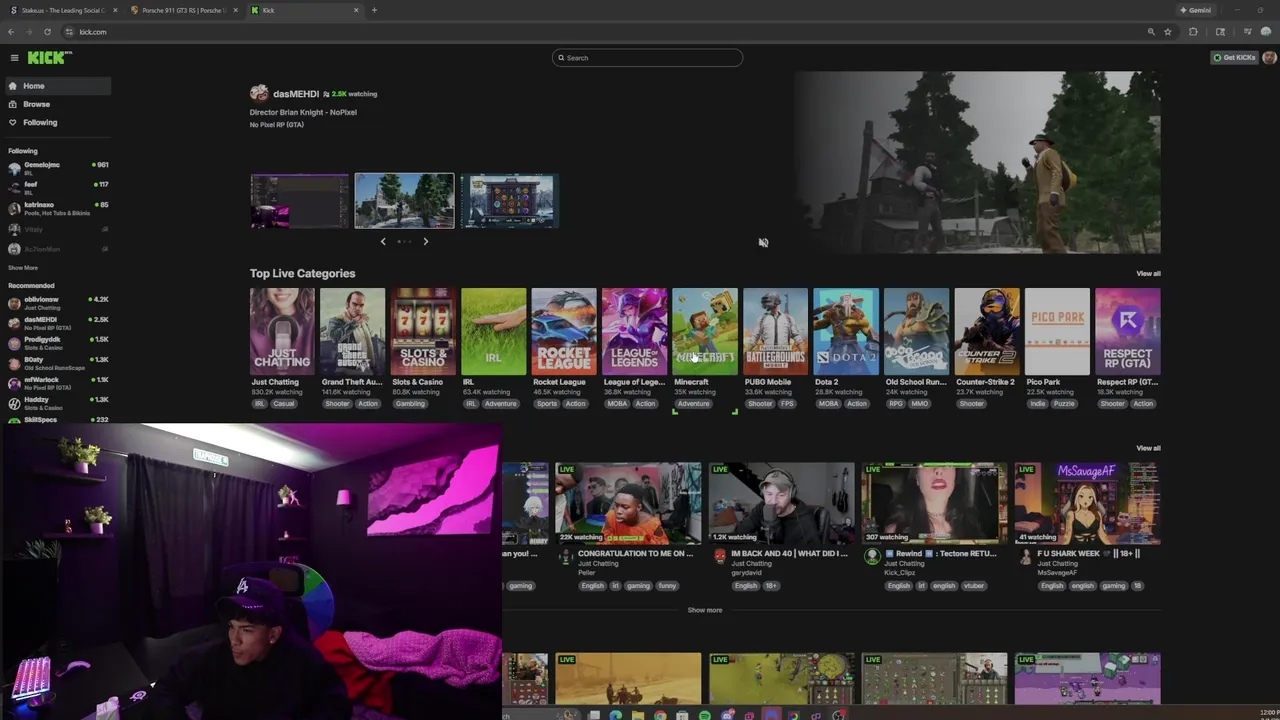Open Dota 2 category
Screen dimensions: 1280x720
pos(846,332)
